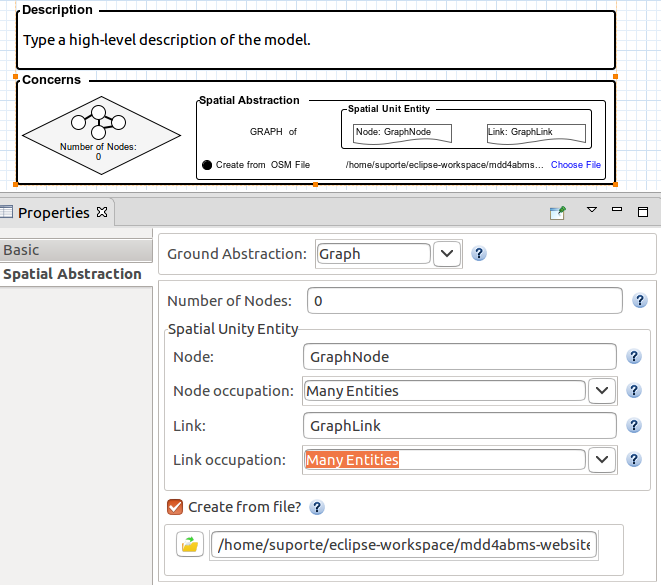Click the Node: GraphNode shape in diagram

pyautogui.click(x=403, y=132)
